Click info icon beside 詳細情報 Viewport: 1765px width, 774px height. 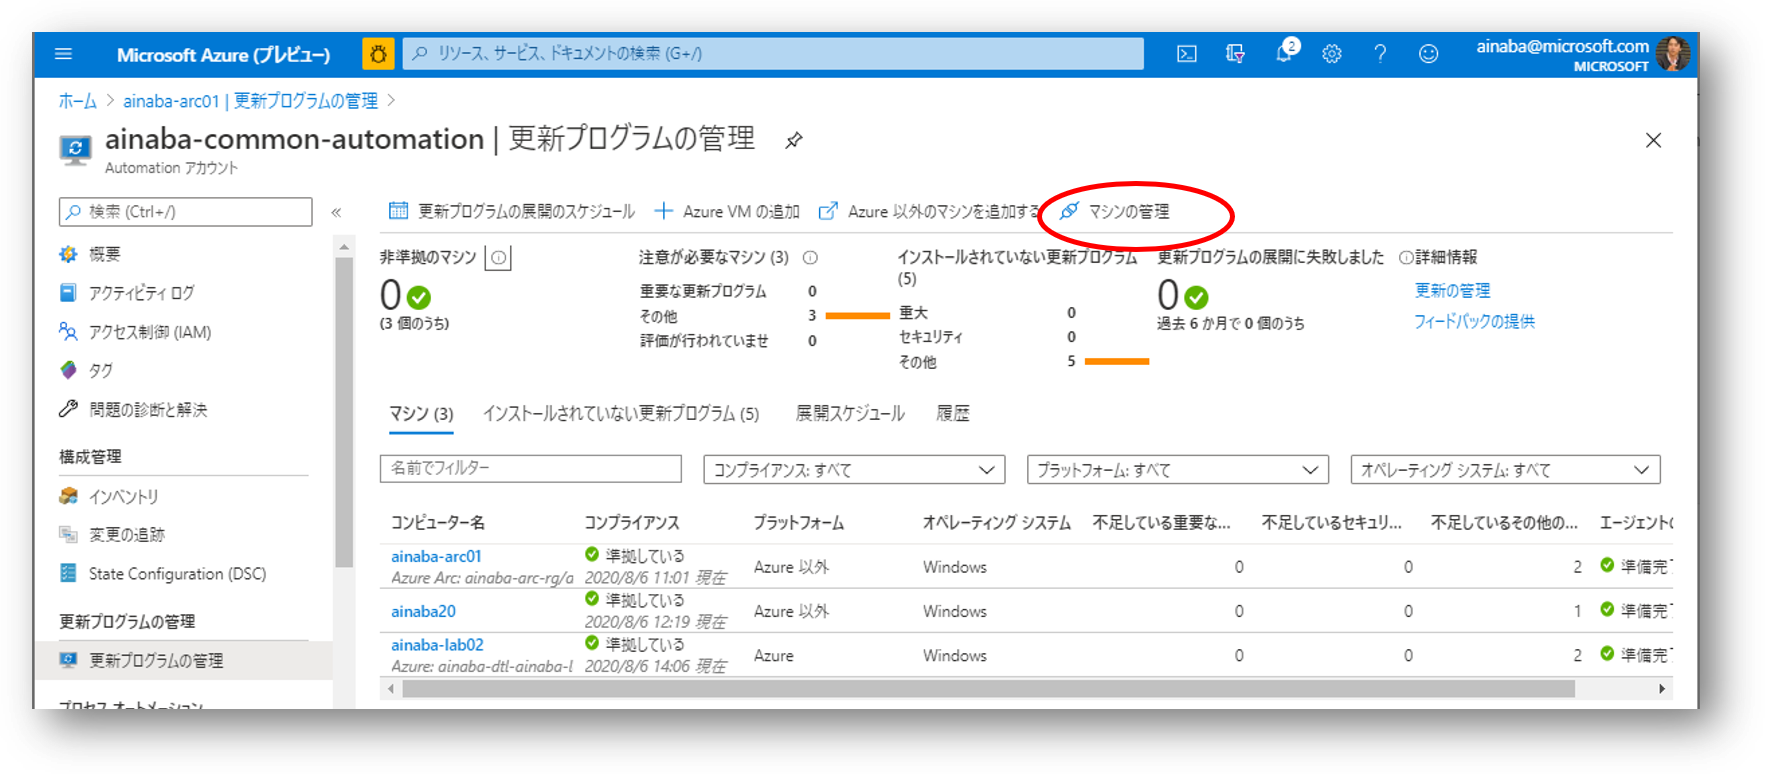click(x=1406, y=258)
